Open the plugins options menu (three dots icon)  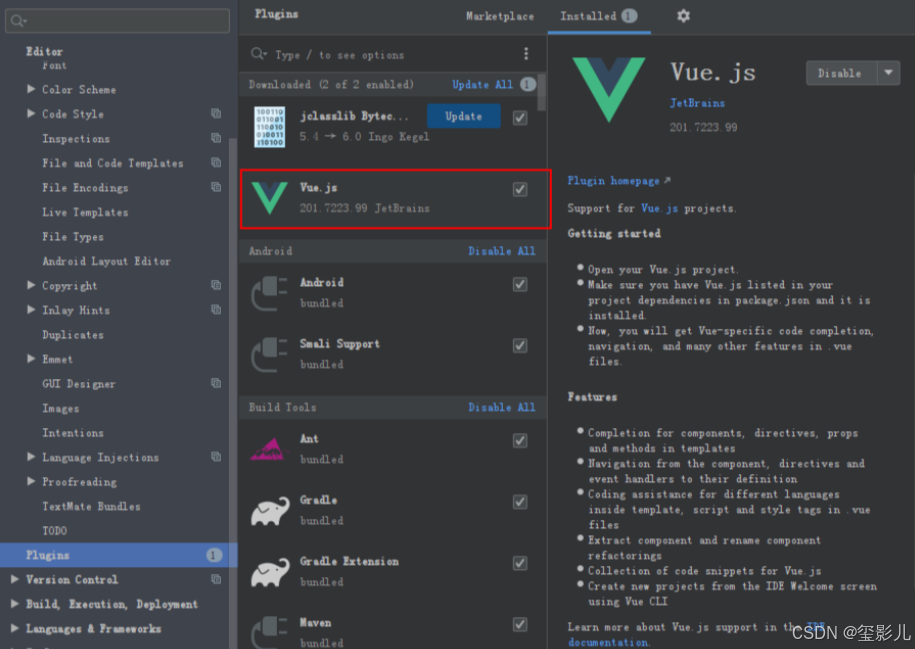tap(525, 54)
